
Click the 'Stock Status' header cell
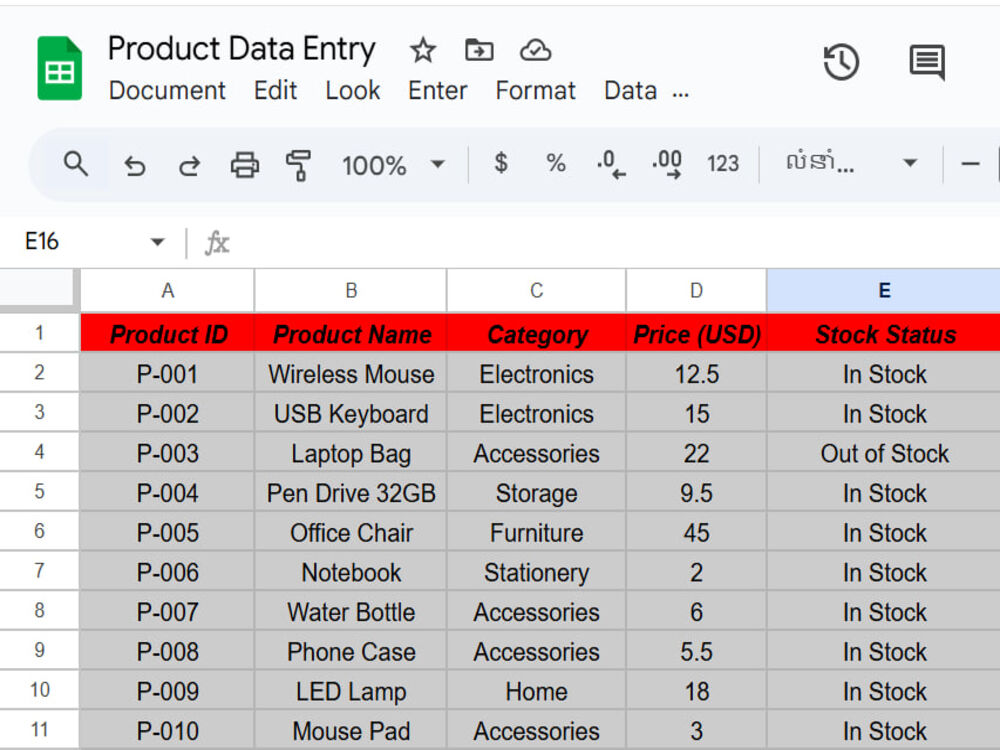click(884, 334)
